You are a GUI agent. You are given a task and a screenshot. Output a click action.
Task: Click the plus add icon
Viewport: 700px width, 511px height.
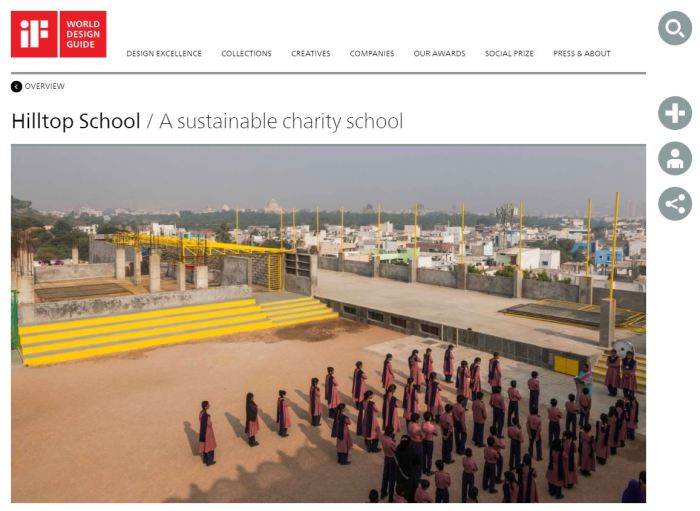675,113
